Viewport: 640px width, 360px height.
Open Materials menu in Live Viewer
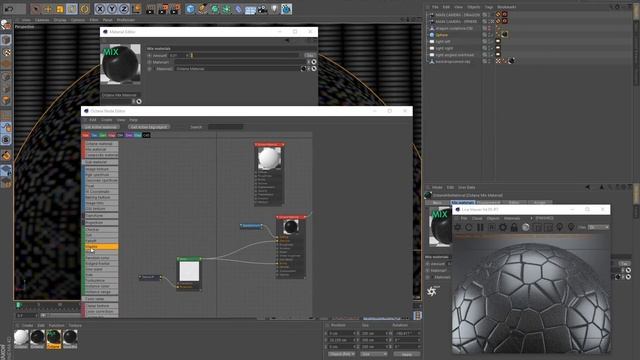click(512, 218)
